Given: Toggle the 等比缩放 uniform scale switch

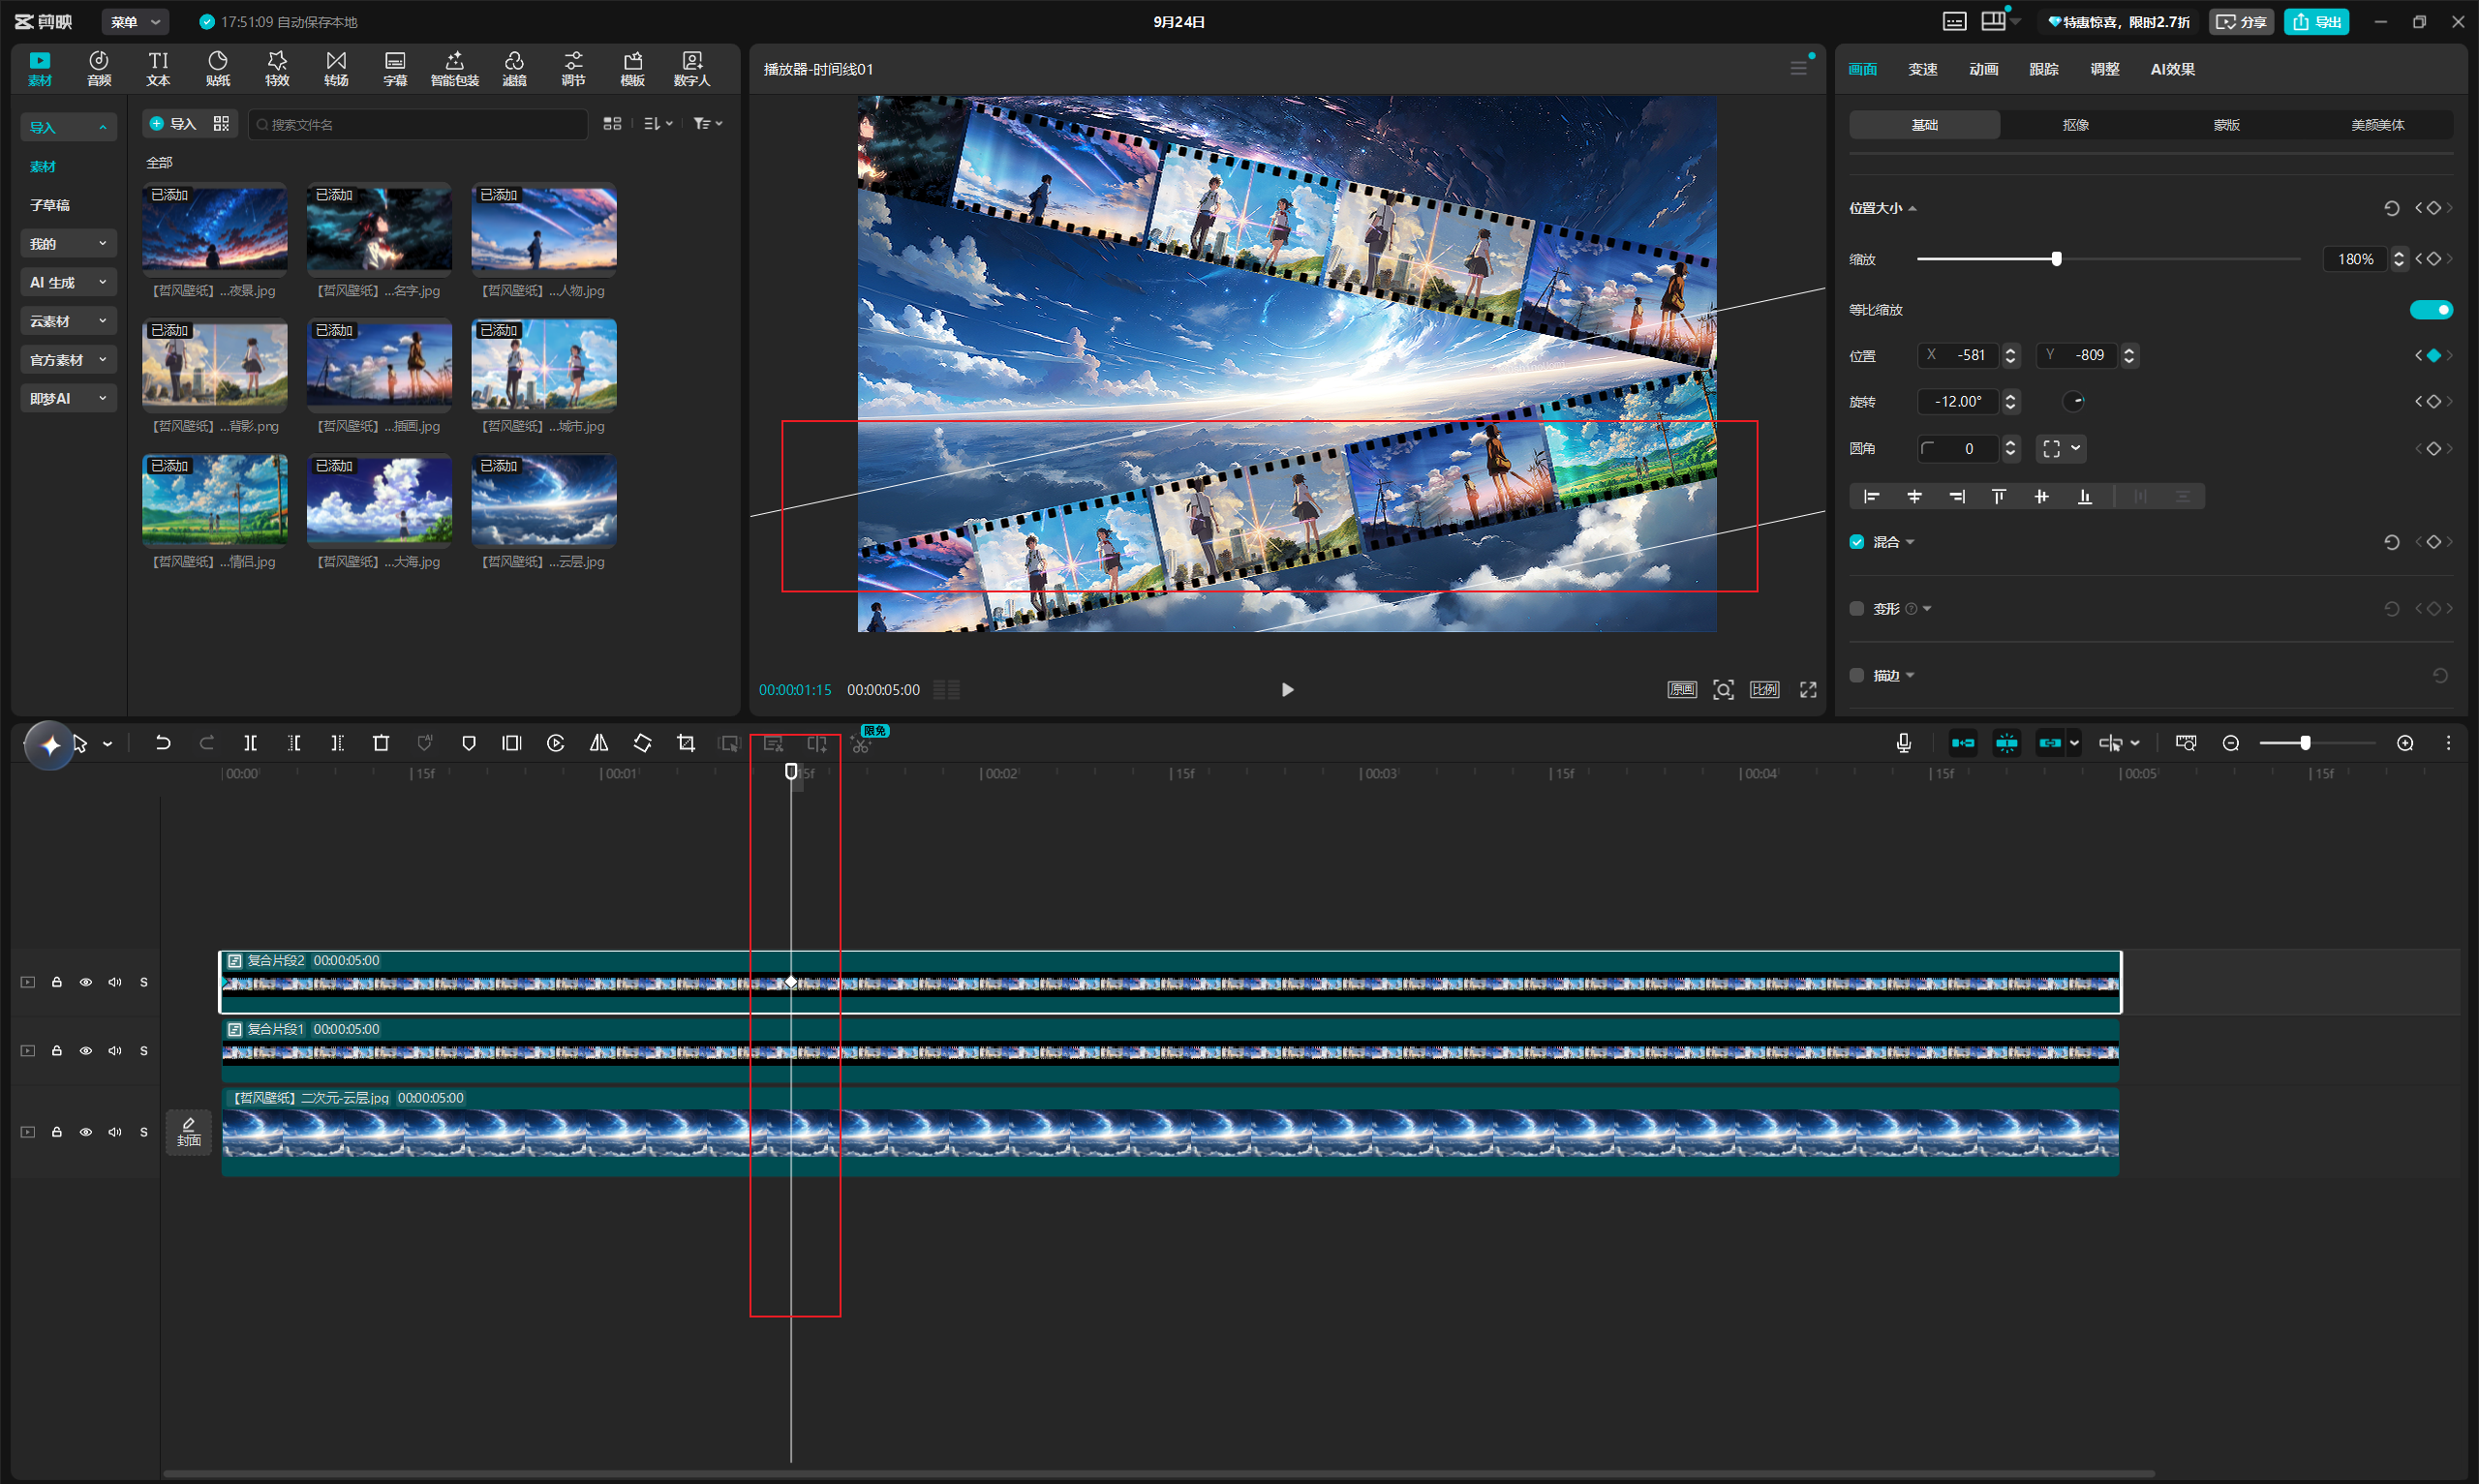Looking at the screenshot, I should [2431, 310].
